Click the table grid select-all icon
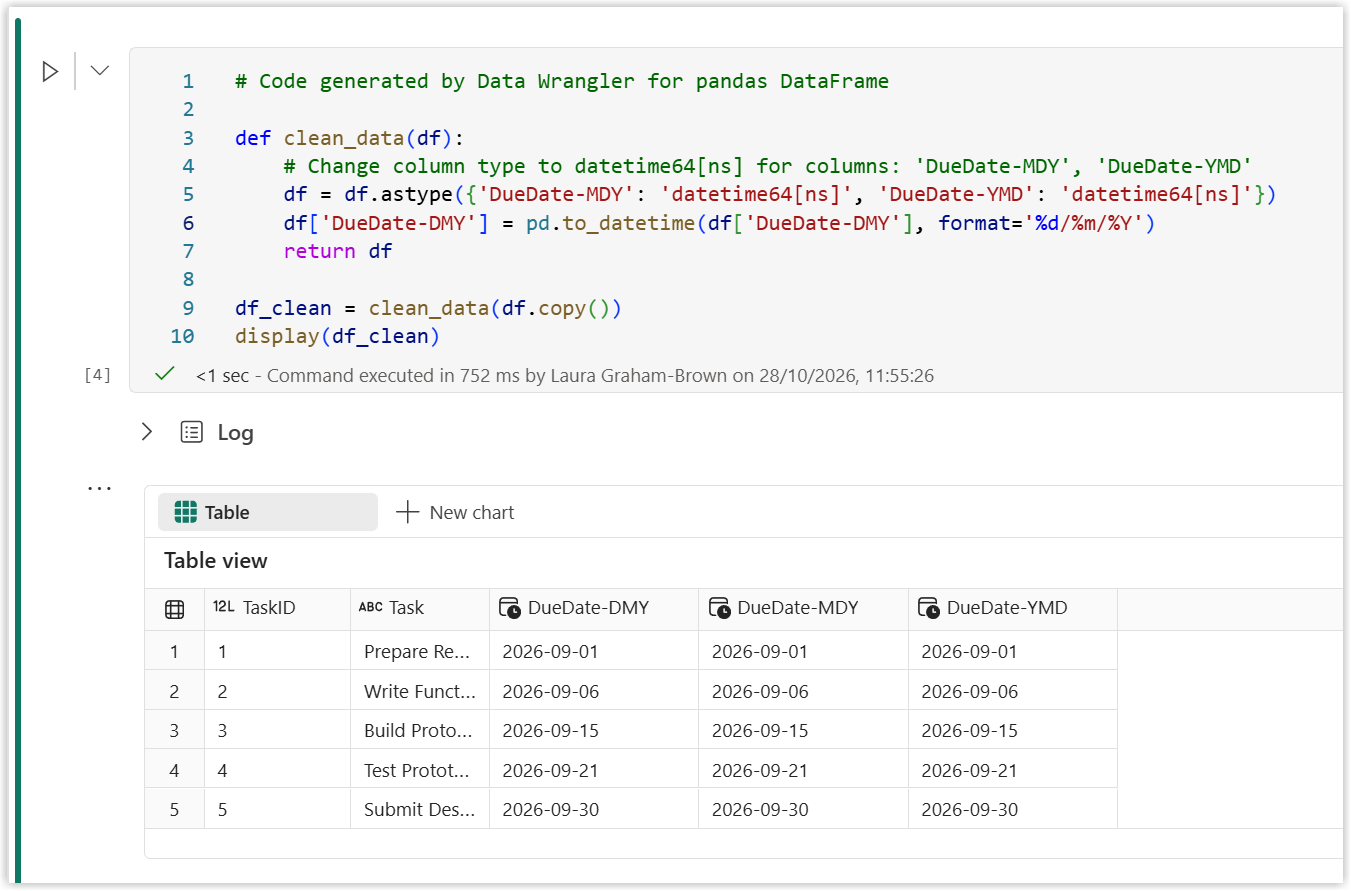The width and height of the screenshot is (1351, 891). [174, 608]
